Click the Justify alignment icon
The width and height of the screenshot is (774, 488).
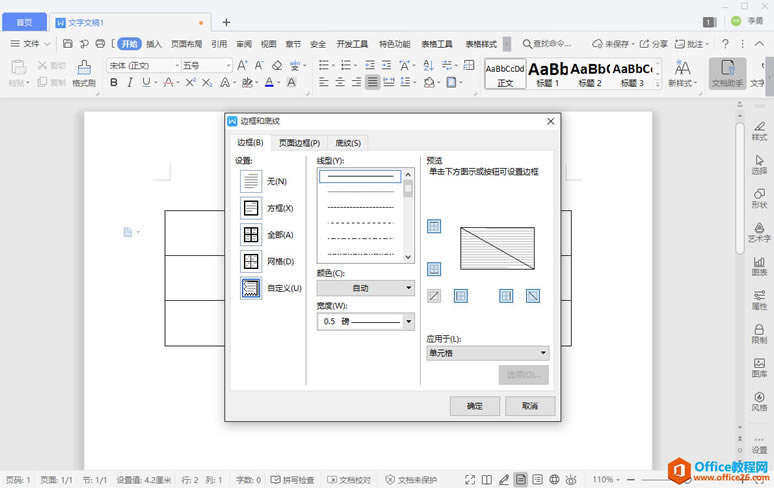point(373,82)
